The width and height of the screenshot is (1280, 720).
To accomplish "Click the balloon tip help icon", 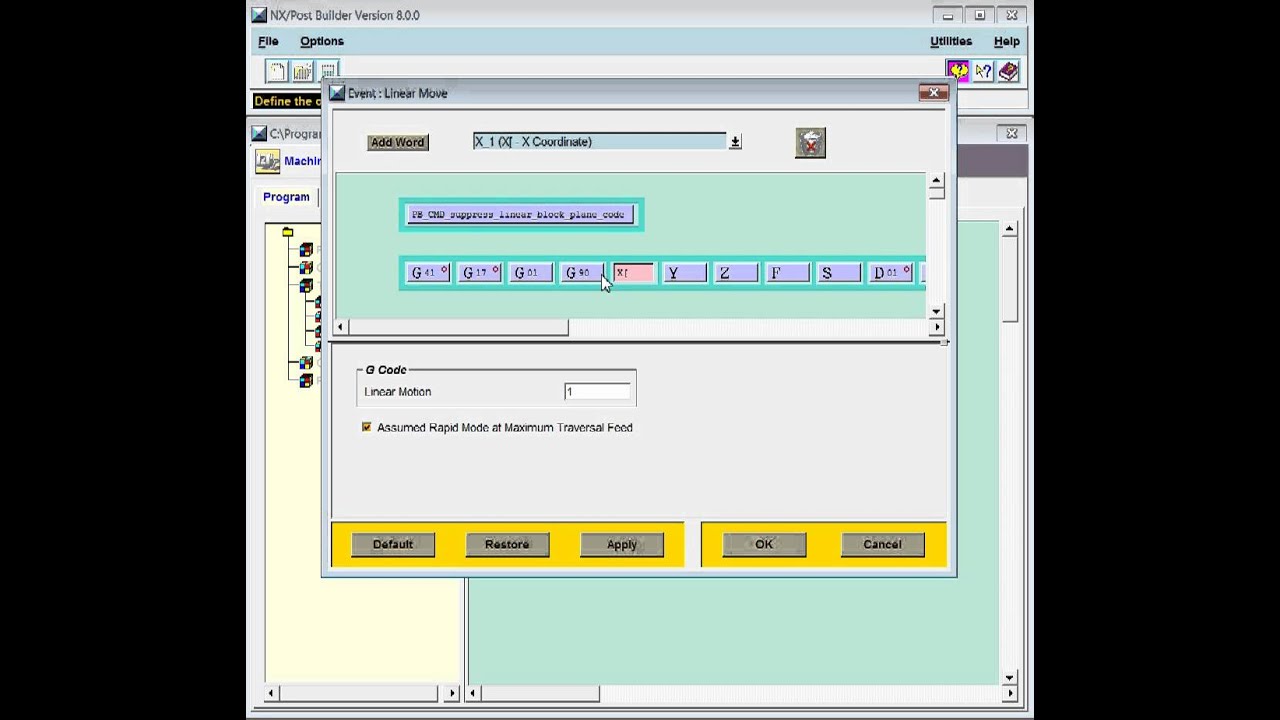I will 958,71.
